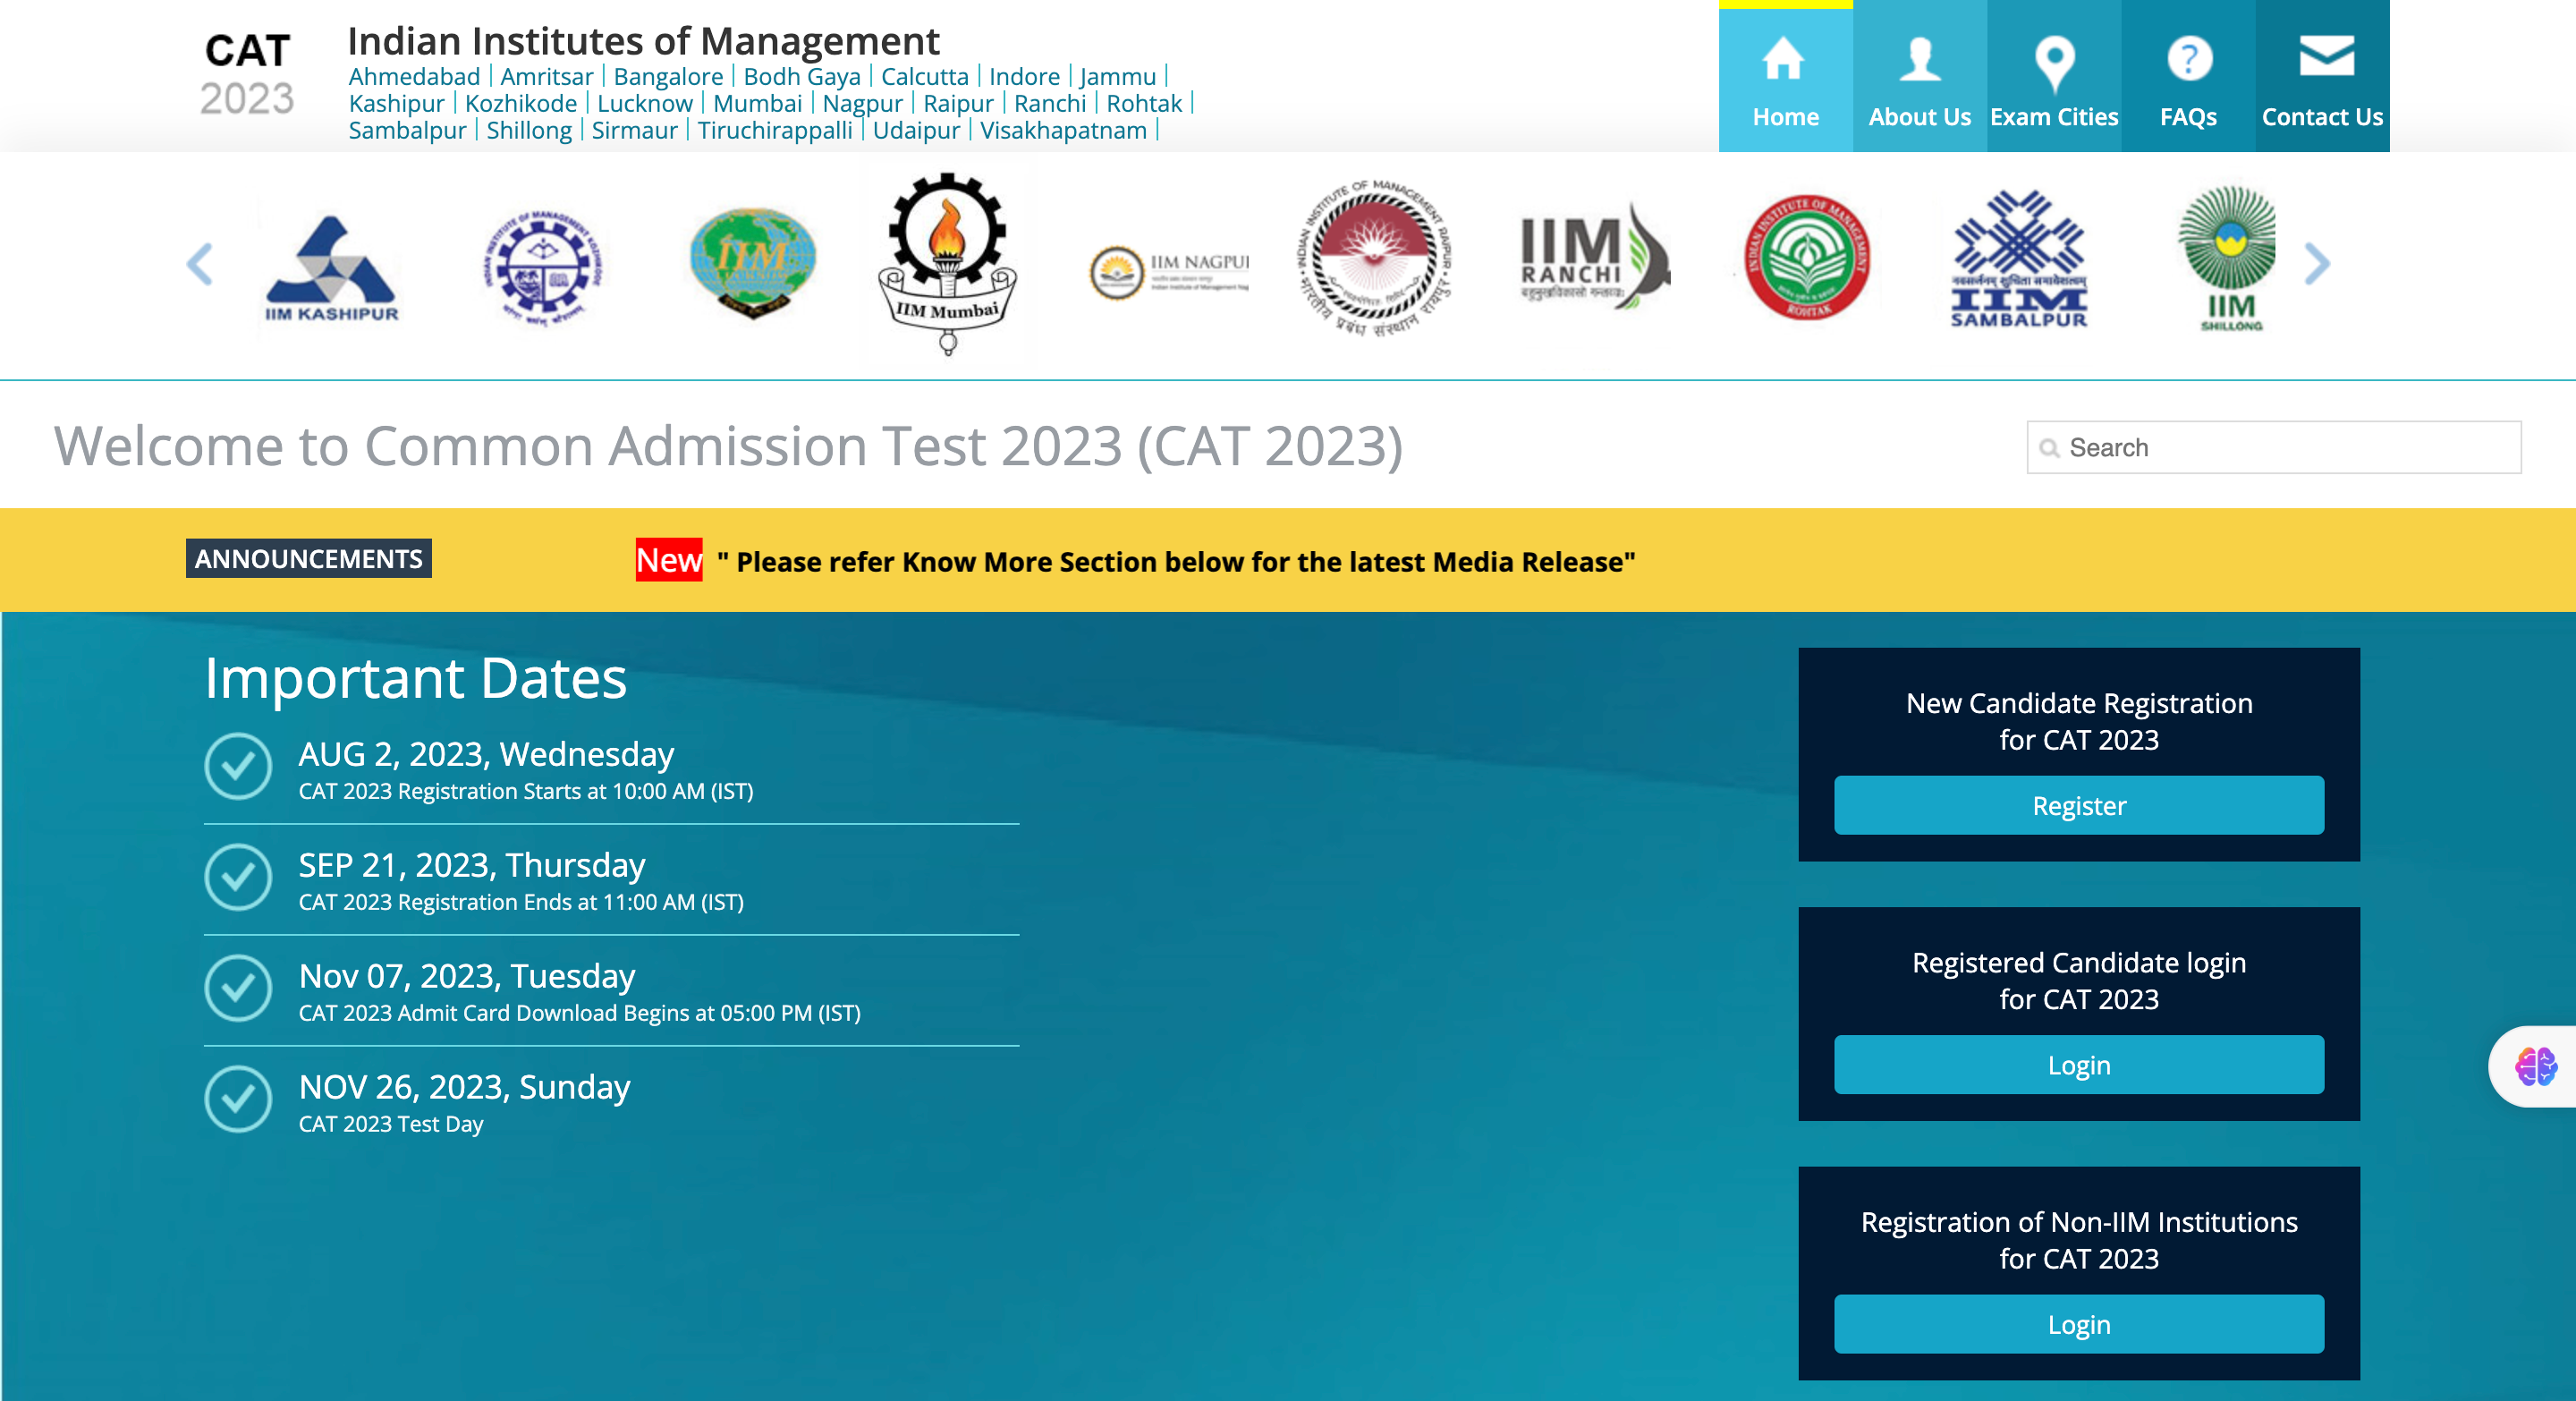
Task: Open the Visakhapatnam institute link
Action: (1063, 131)
